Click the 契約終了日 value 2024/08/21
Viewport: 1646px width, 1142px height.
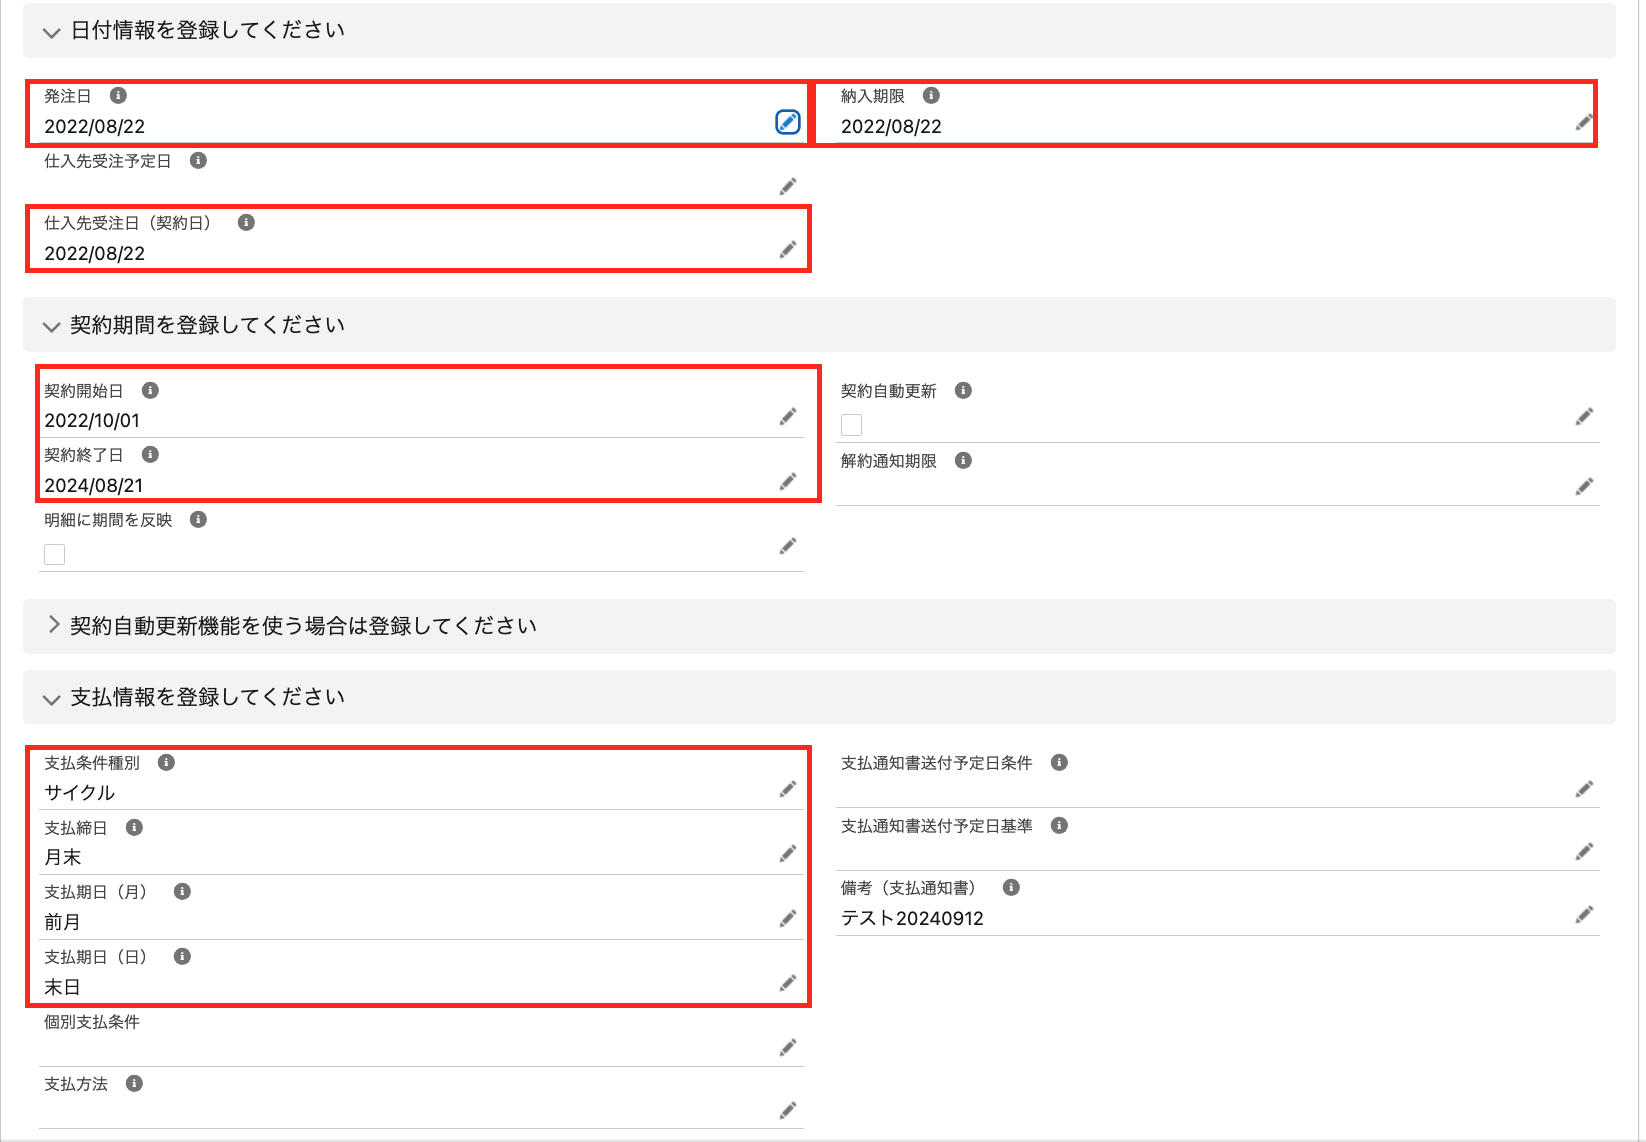[94, 486]
